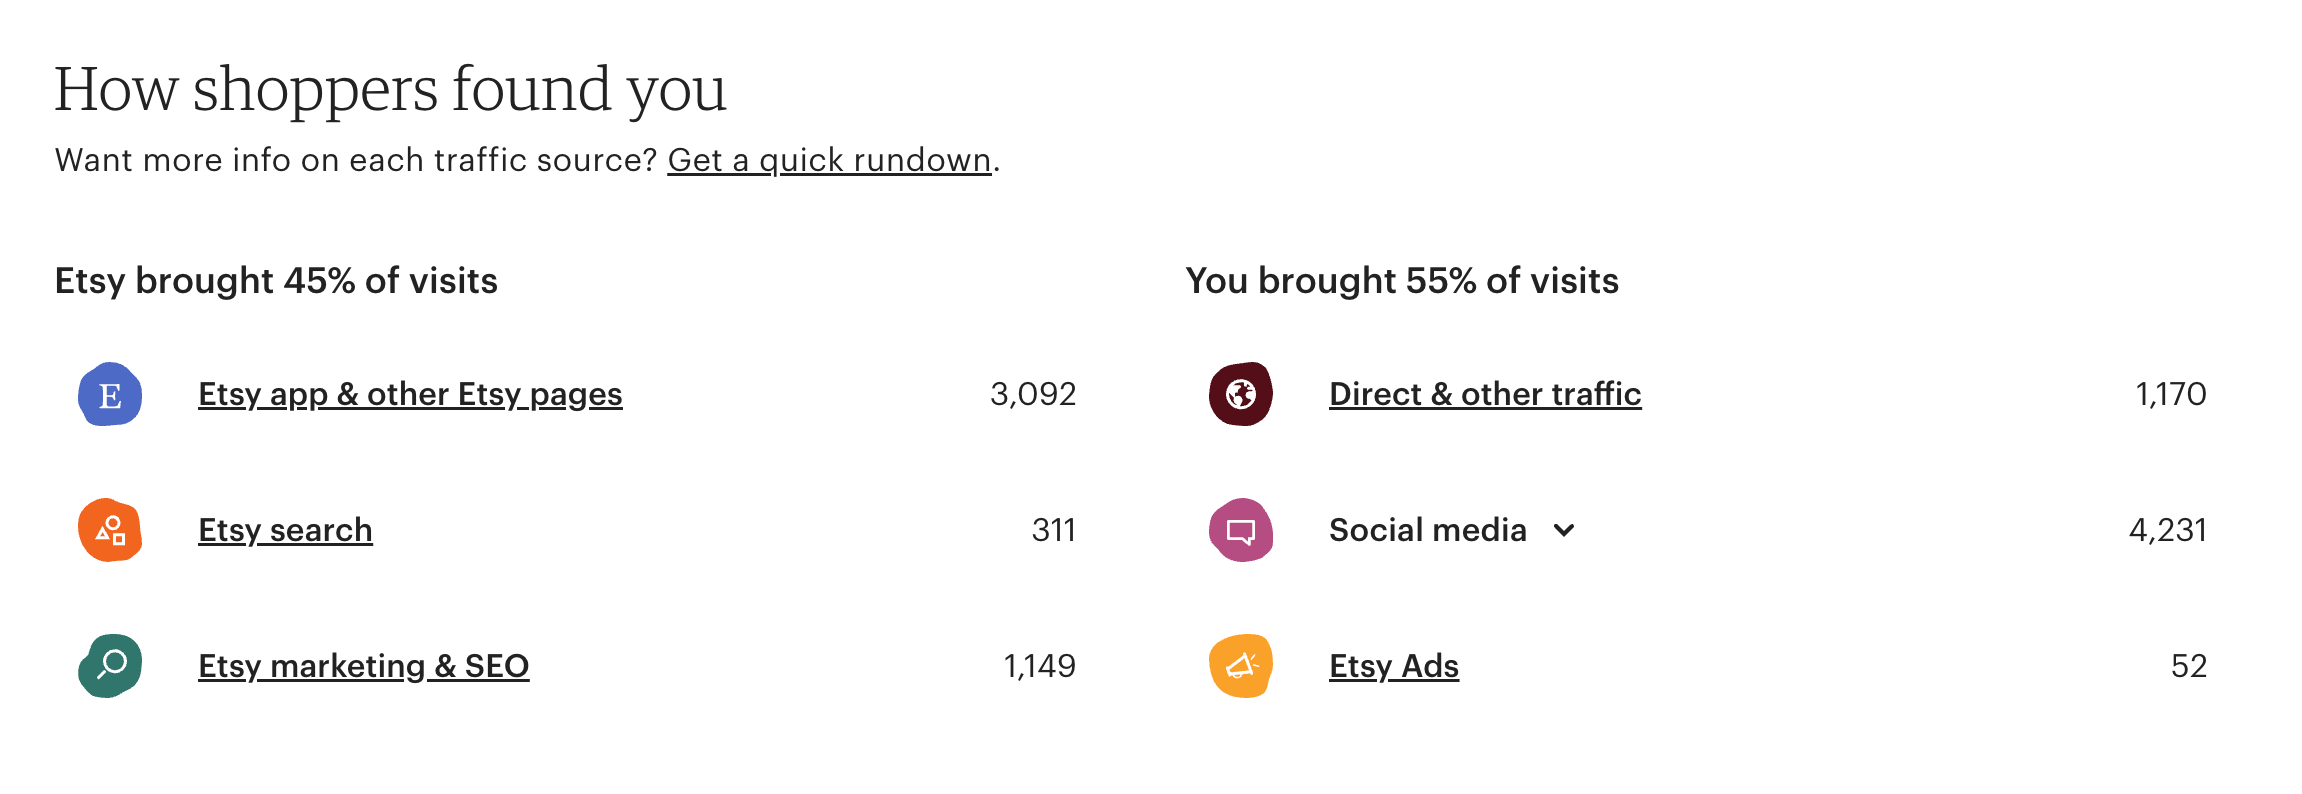
Task: Expand the Social media chevron arrow
Action: (x=1564, y=530)
